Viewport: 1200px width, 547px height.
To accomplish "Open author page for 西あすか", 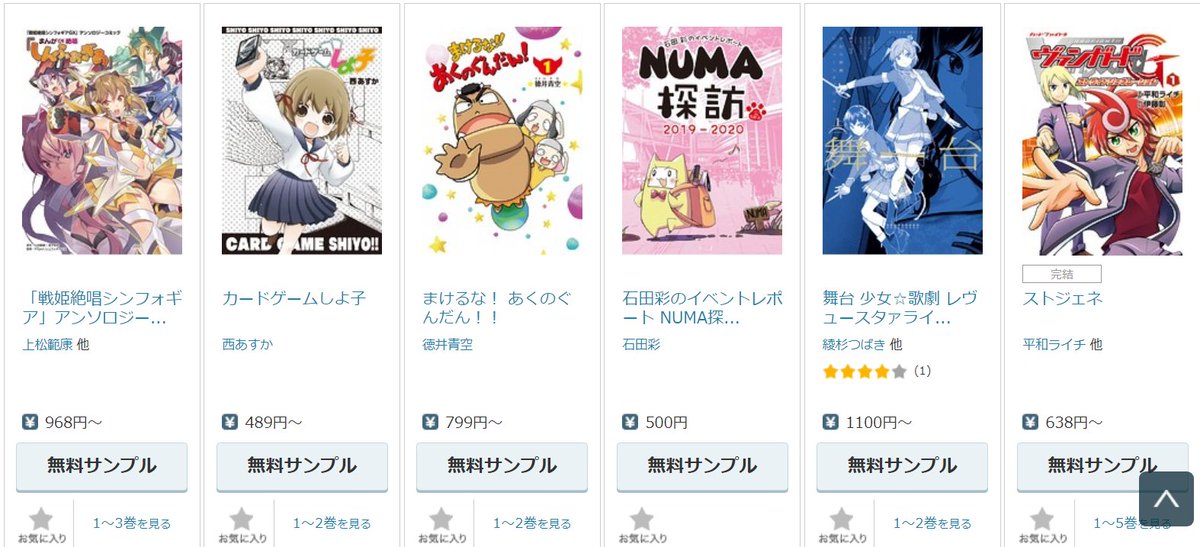I will pos(247,344).
